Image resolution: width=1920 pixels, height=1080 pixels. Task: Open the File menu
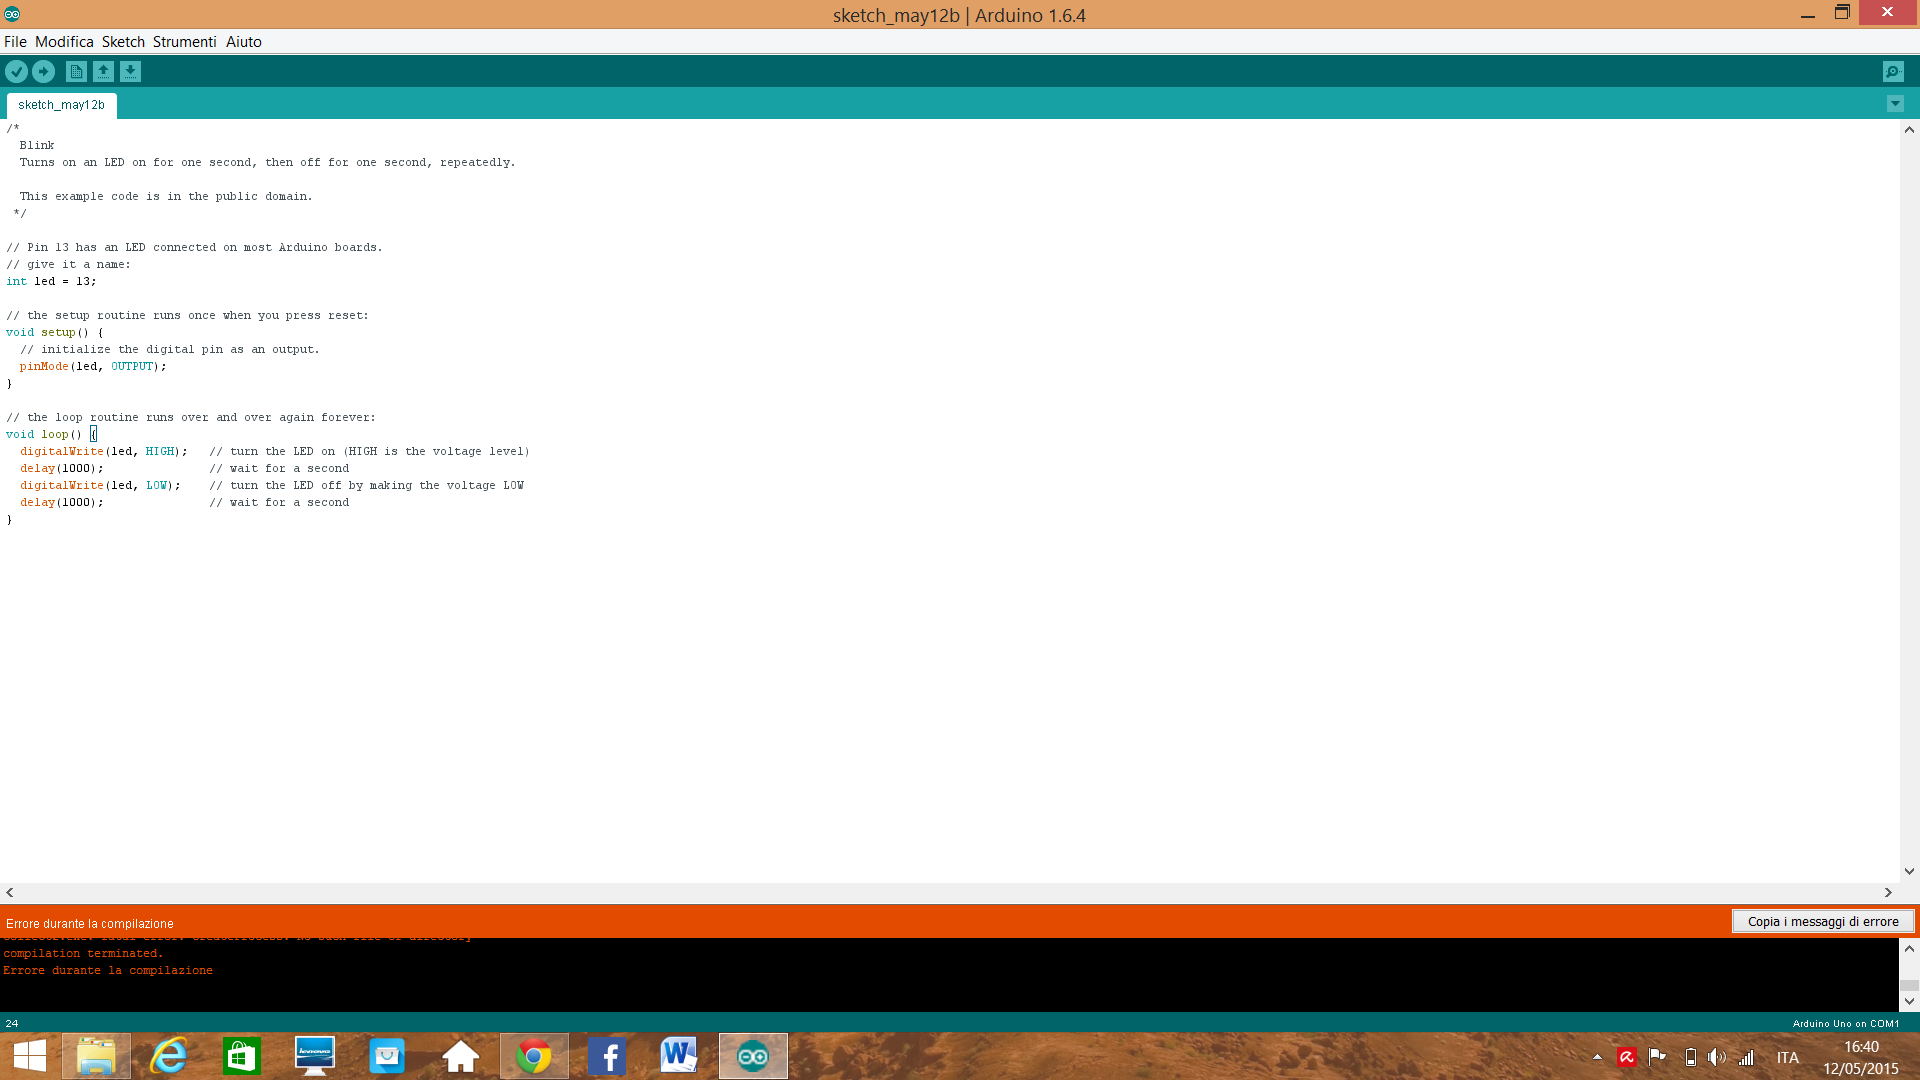point(15,42)
